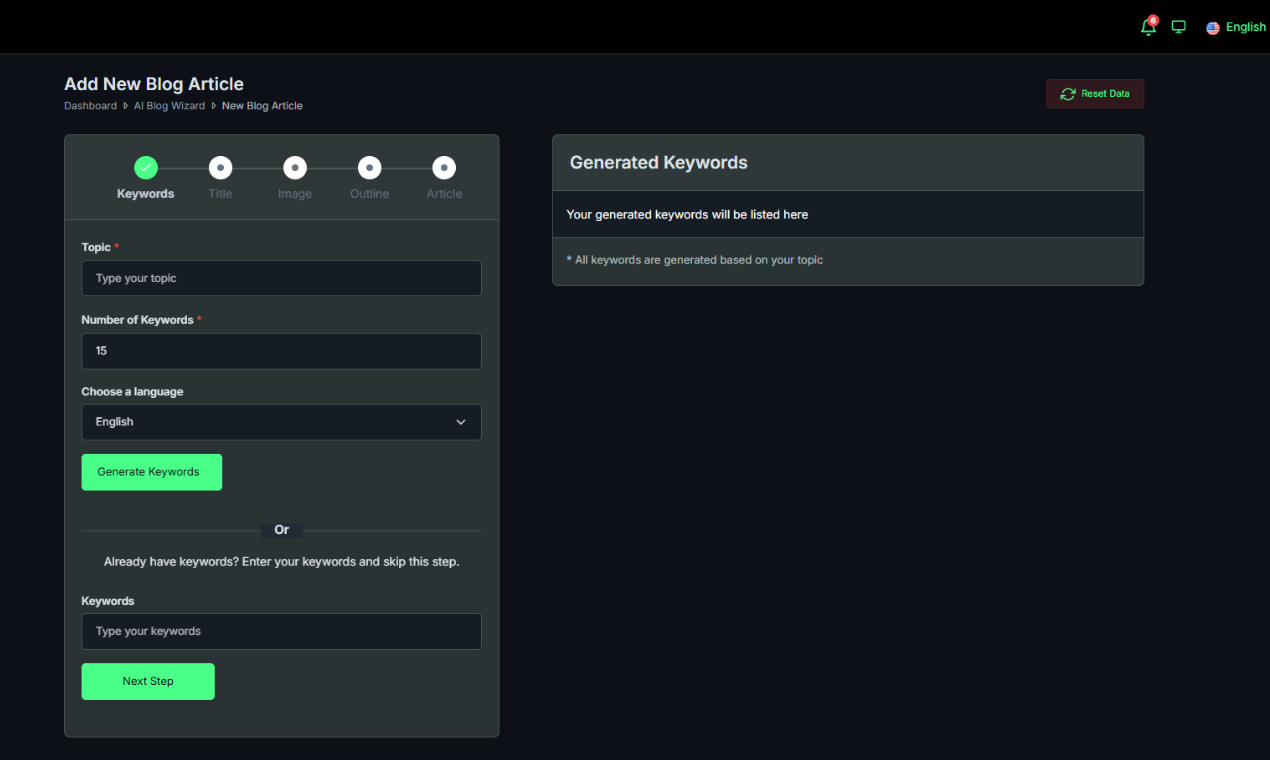Screen dimensions: 1270x760
Task: Click the US flag language icon
Action: pos(1210,27)
